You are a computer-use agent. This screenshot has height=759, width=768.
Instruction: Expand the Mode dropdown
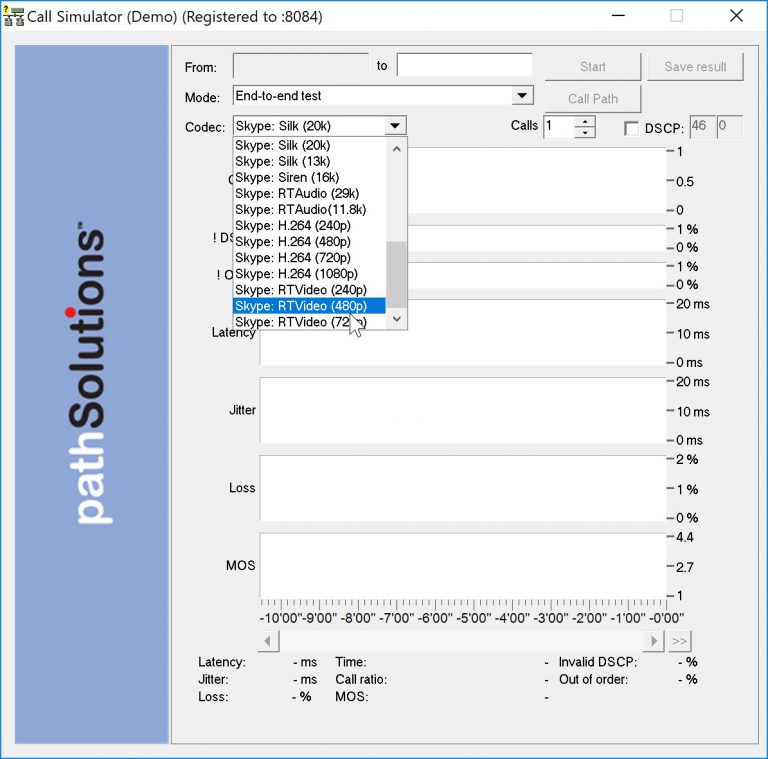[522, 96]
